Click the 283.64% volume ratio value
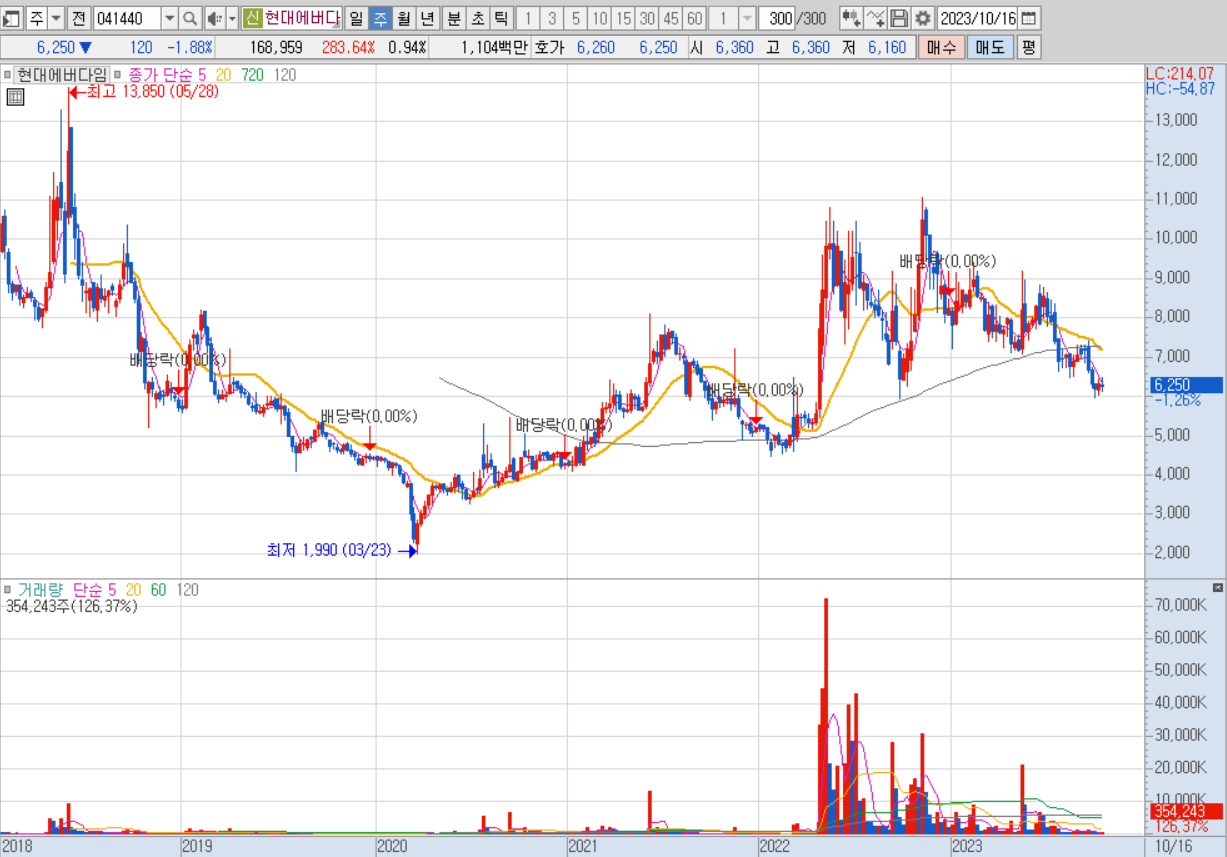Screen dimensions: 1227x857 349,47
